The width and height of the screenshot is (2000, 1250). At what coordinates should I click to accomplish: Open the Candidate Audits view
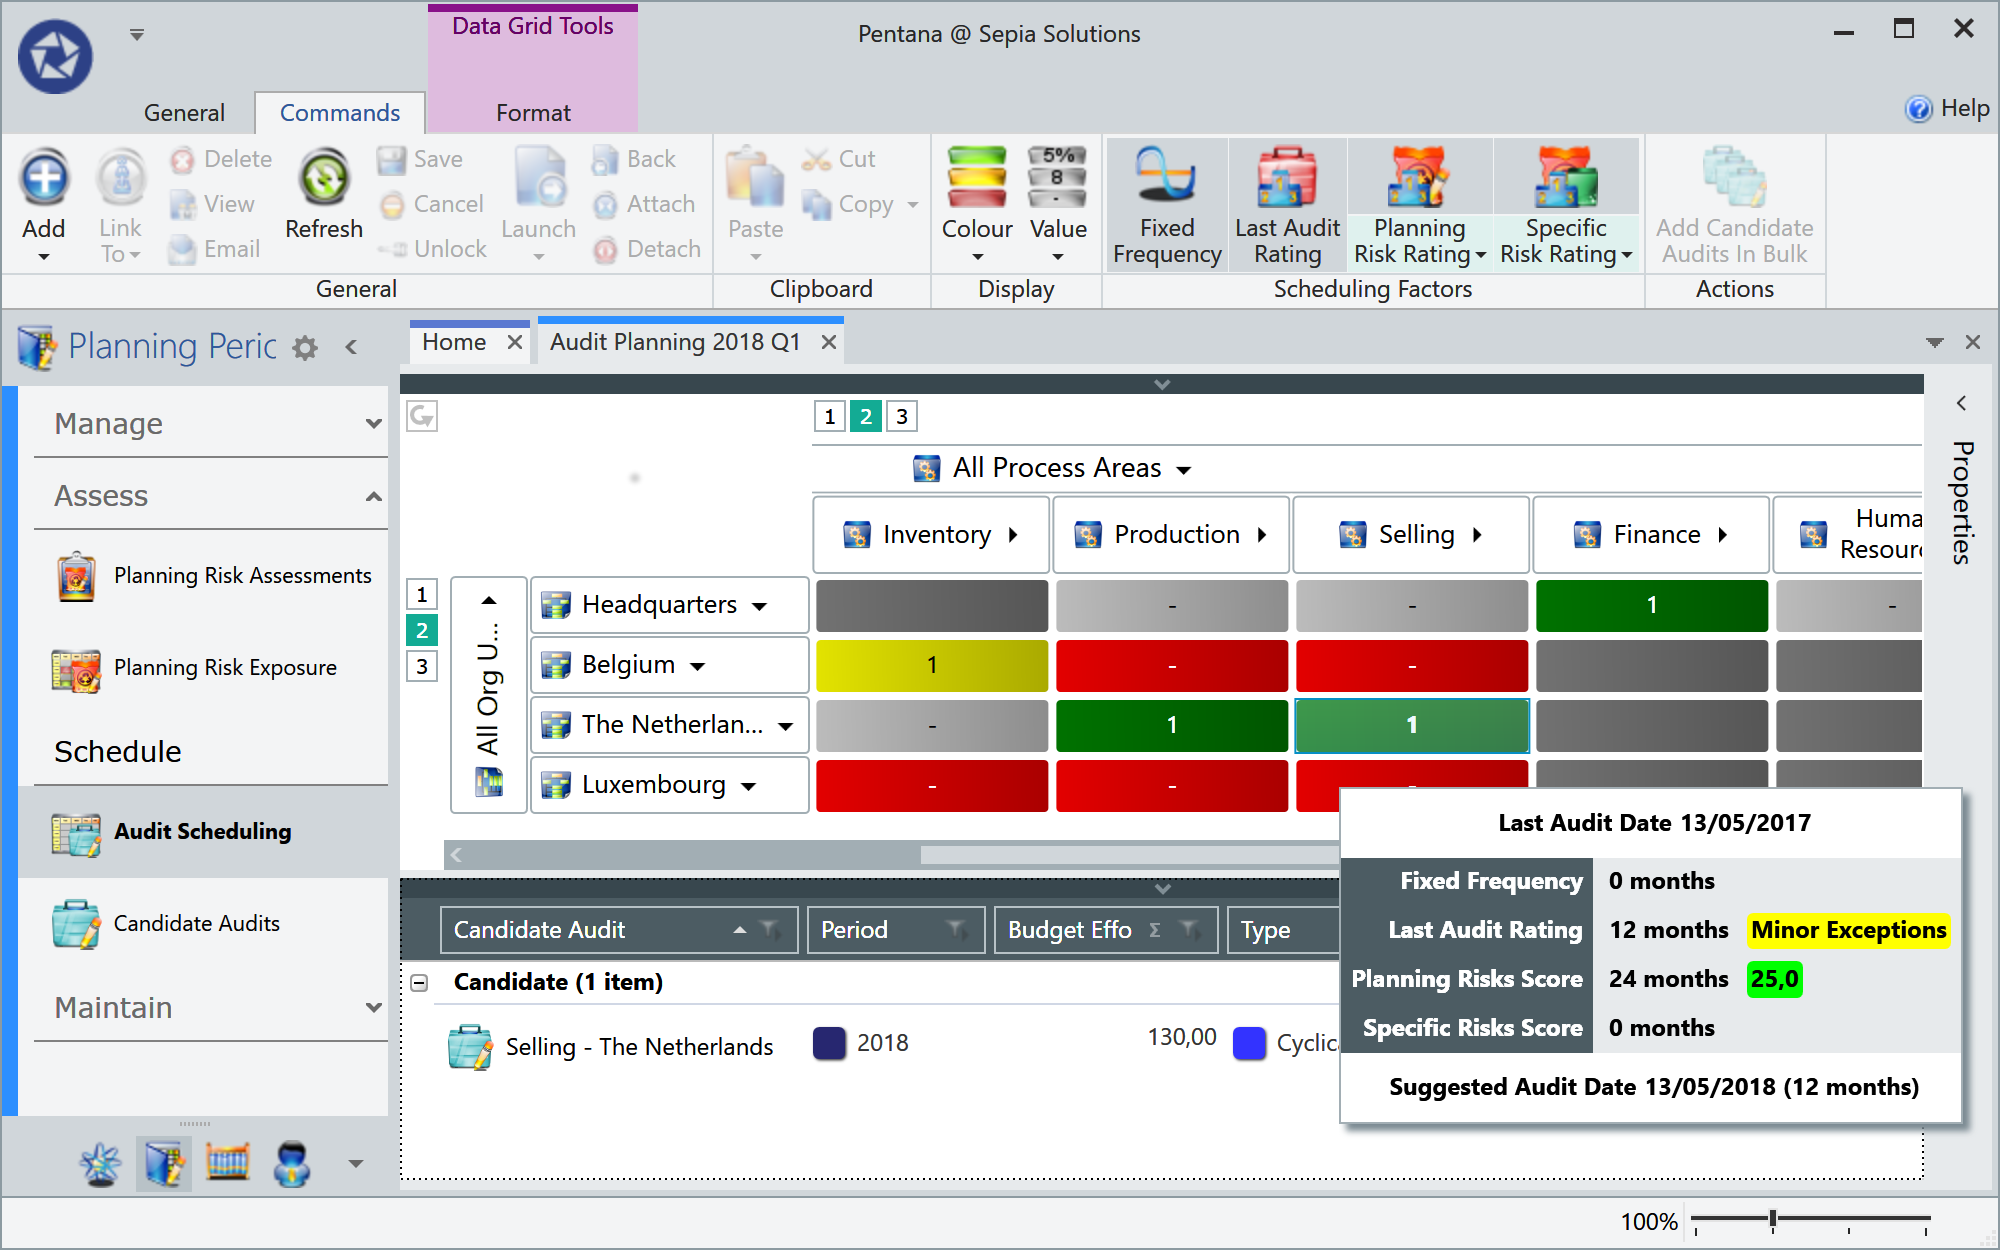pyautogui.click(x=196, y=922)
